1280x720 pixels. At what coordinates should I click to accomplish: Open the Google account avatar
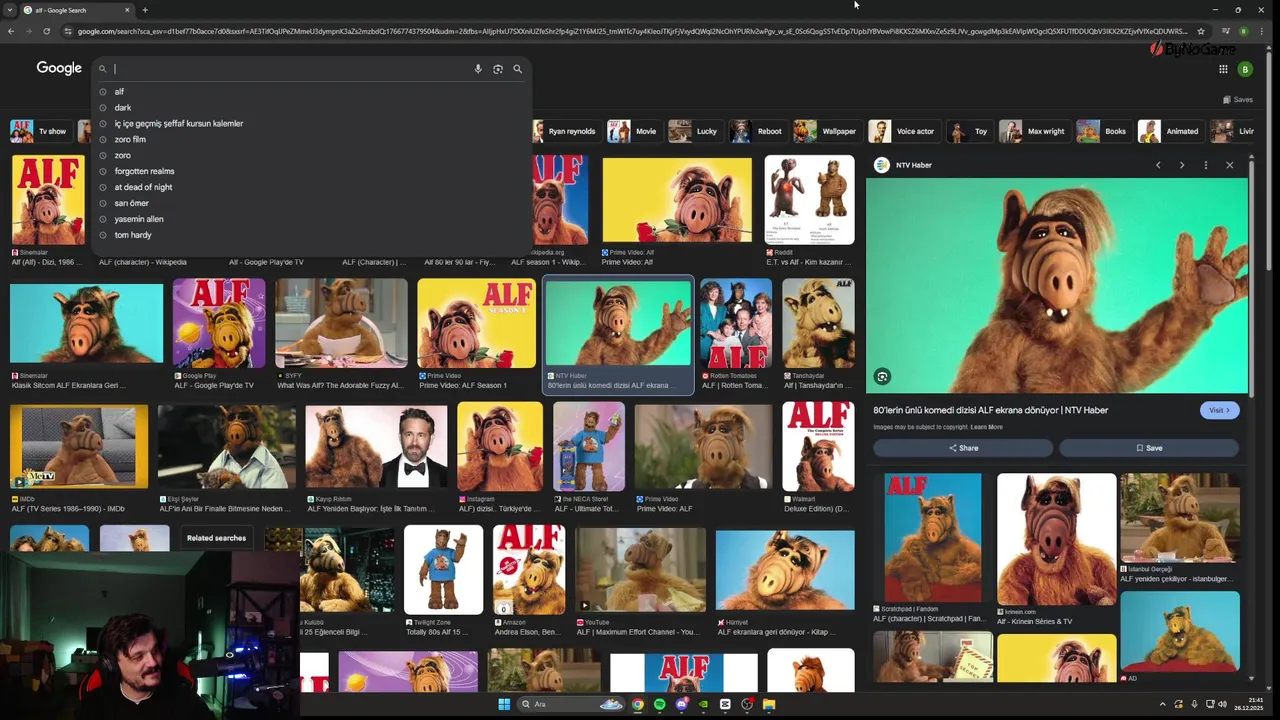click(x=1245, y=69)
